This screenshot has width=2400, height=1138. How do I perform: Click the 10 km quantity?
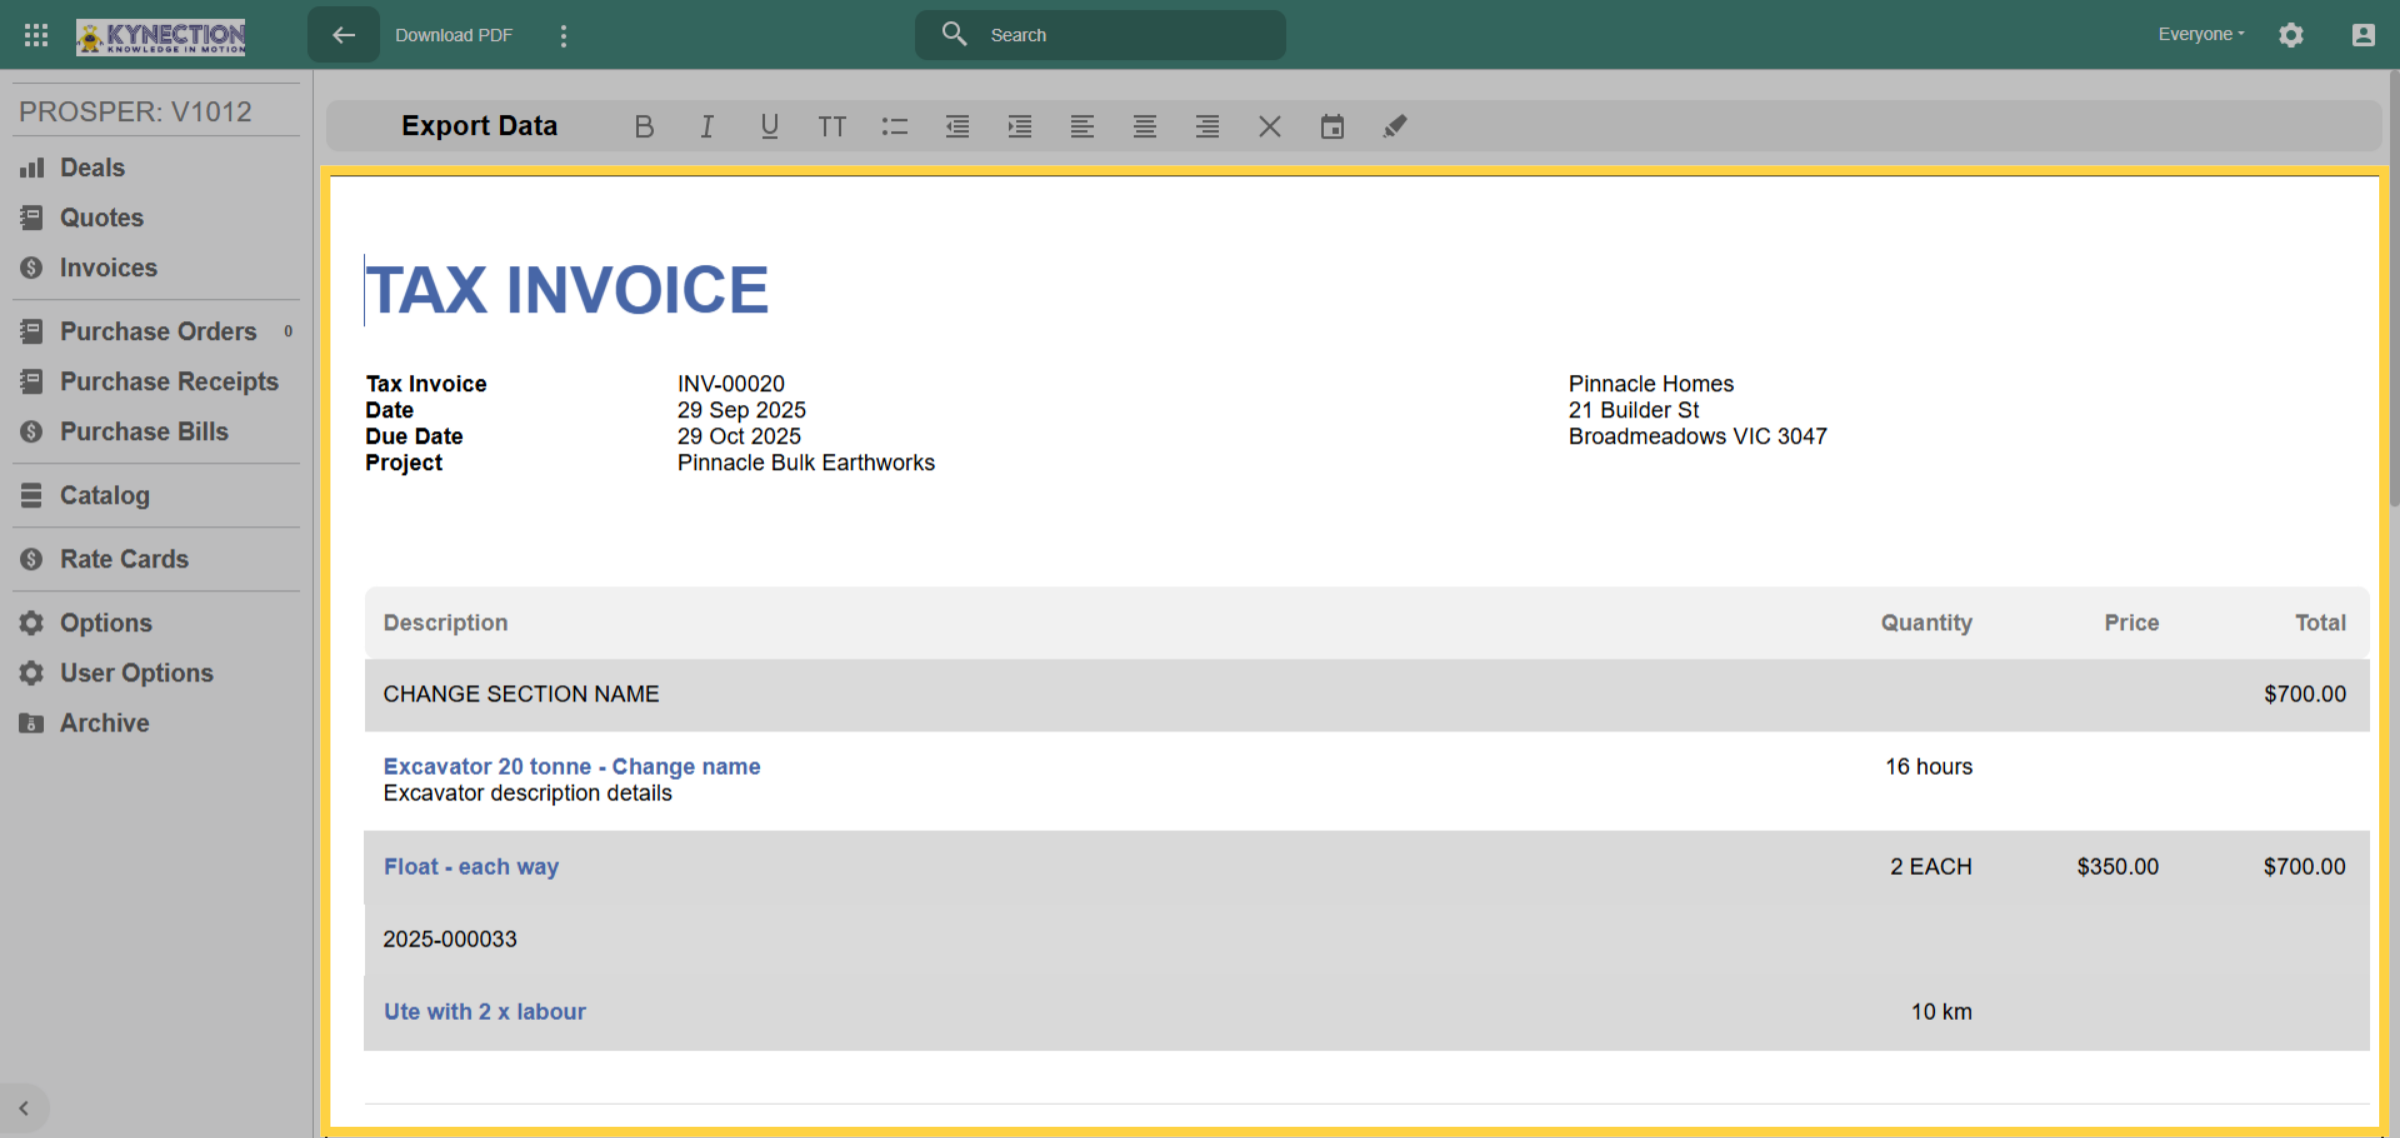[1942, 1011]
